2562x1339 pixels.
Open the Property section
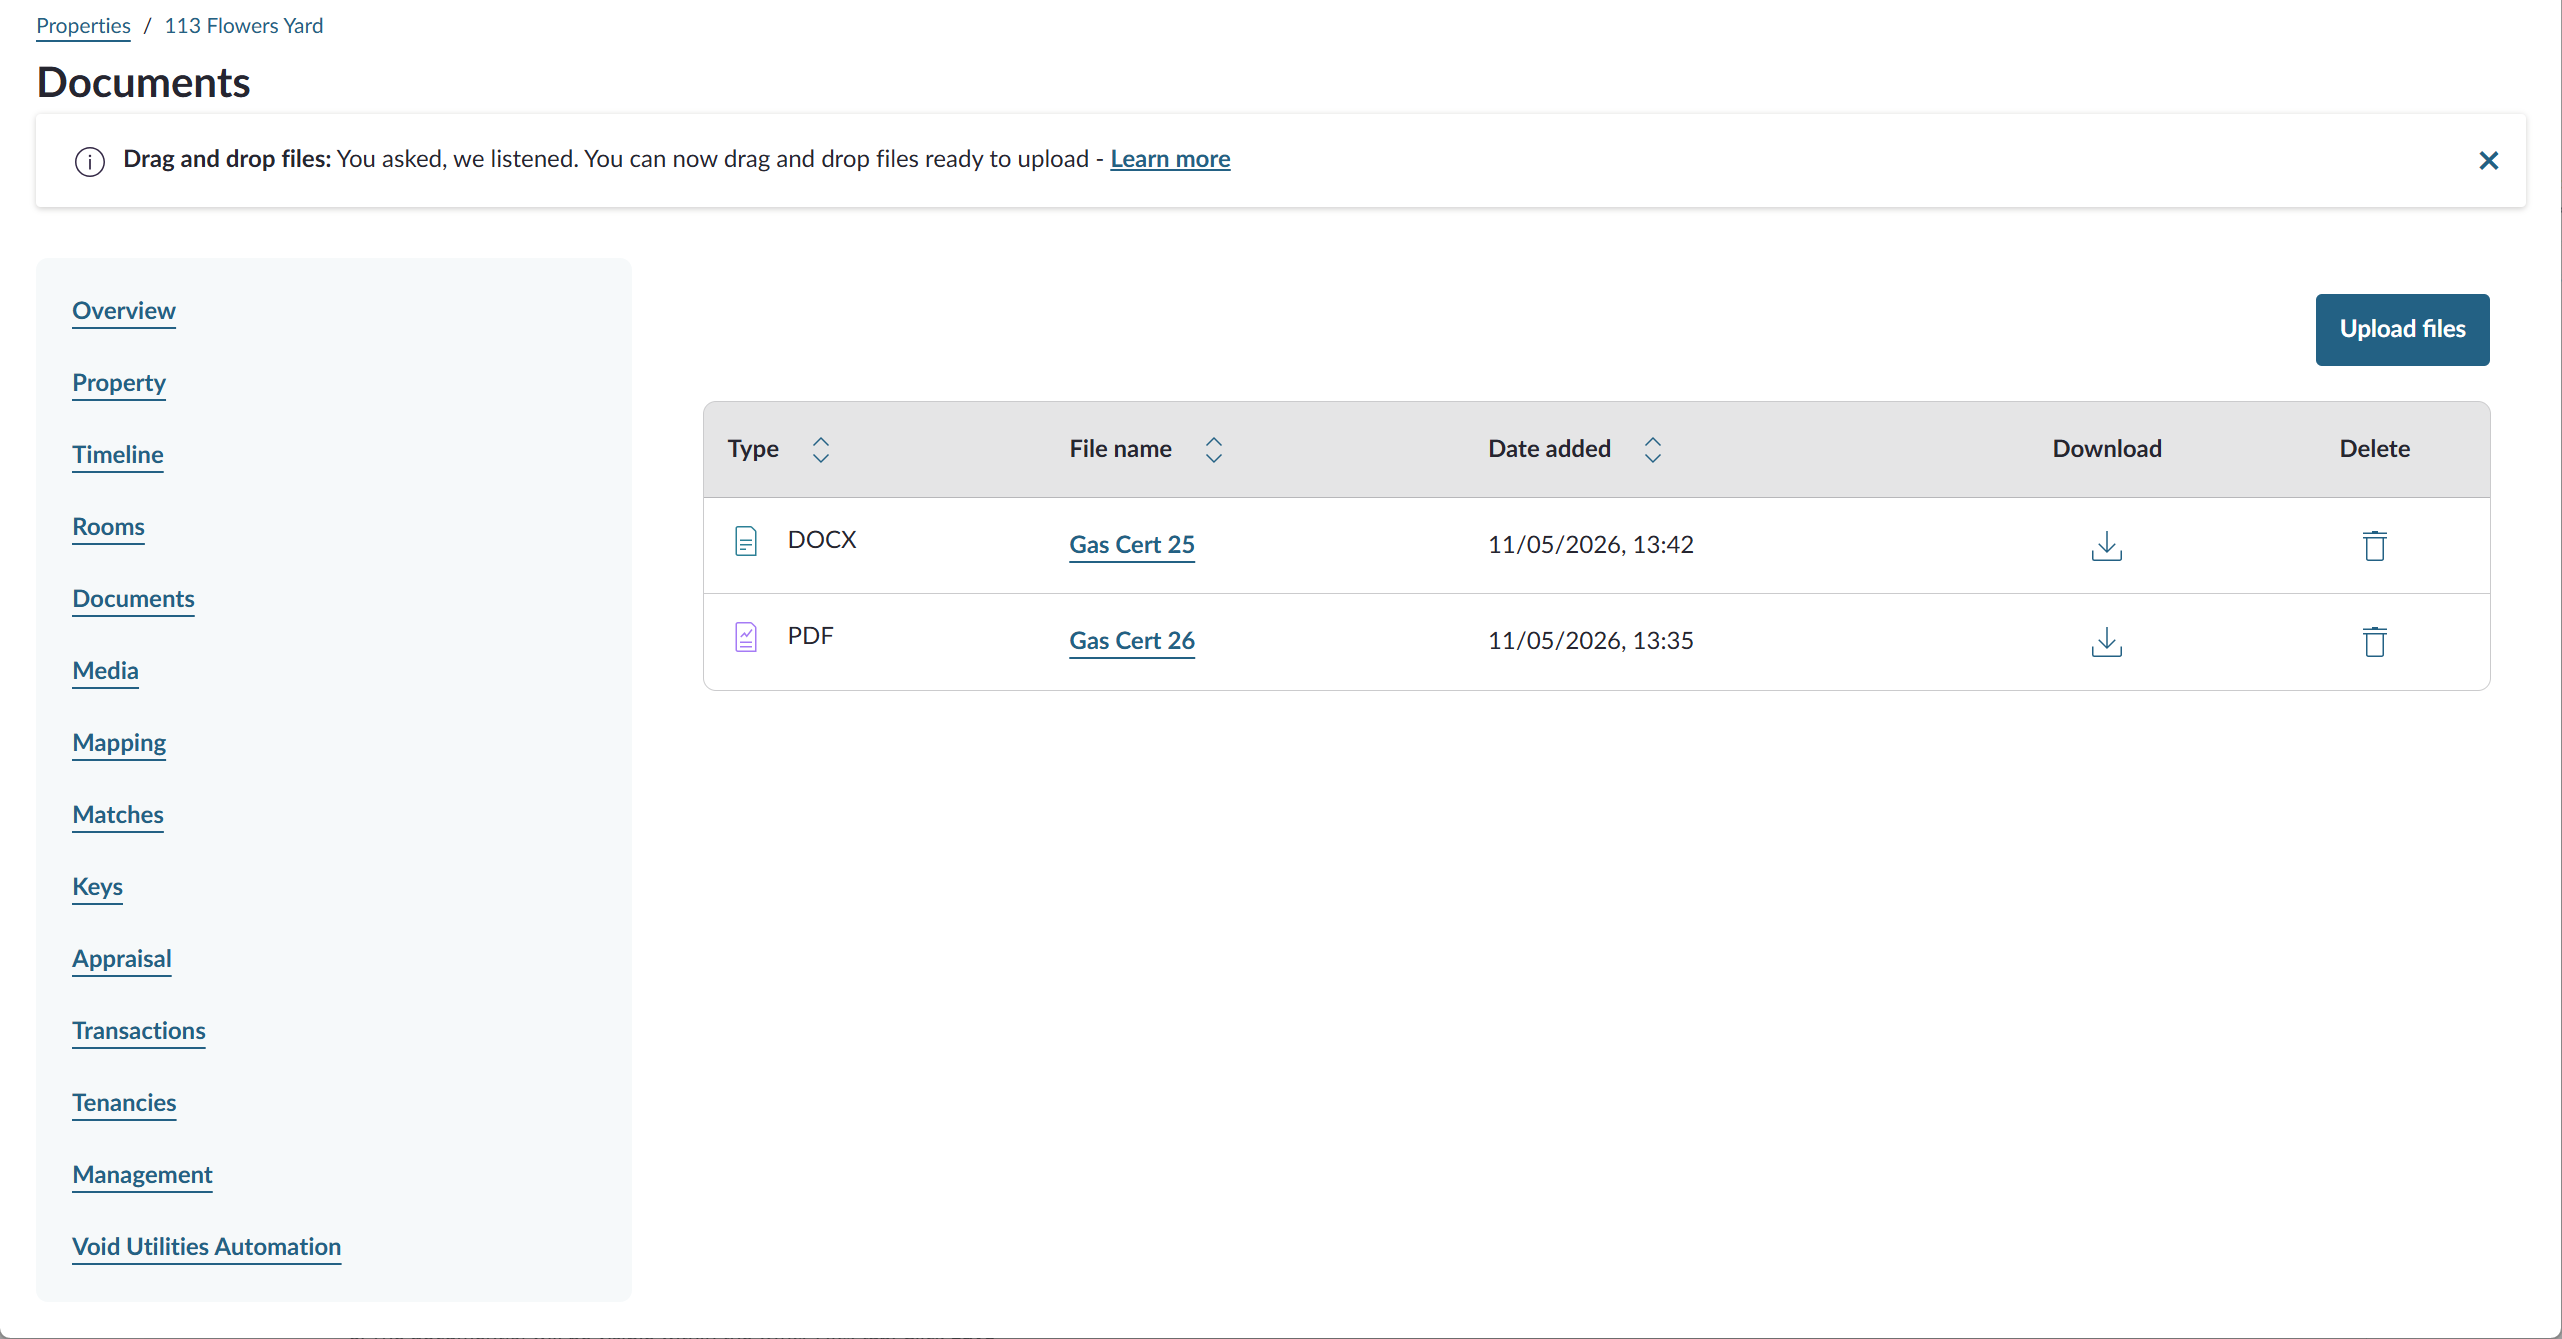coord(119,383)
